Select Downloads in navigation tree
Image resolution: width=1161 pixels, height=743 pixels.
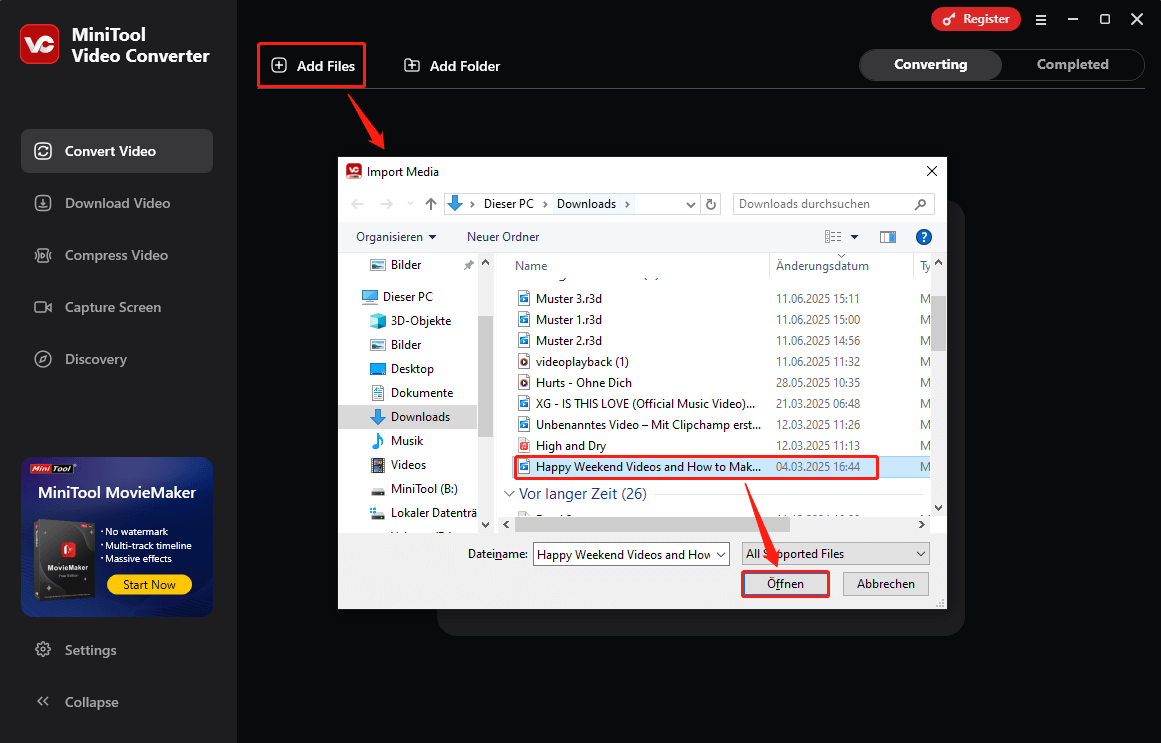pos(409,416)
